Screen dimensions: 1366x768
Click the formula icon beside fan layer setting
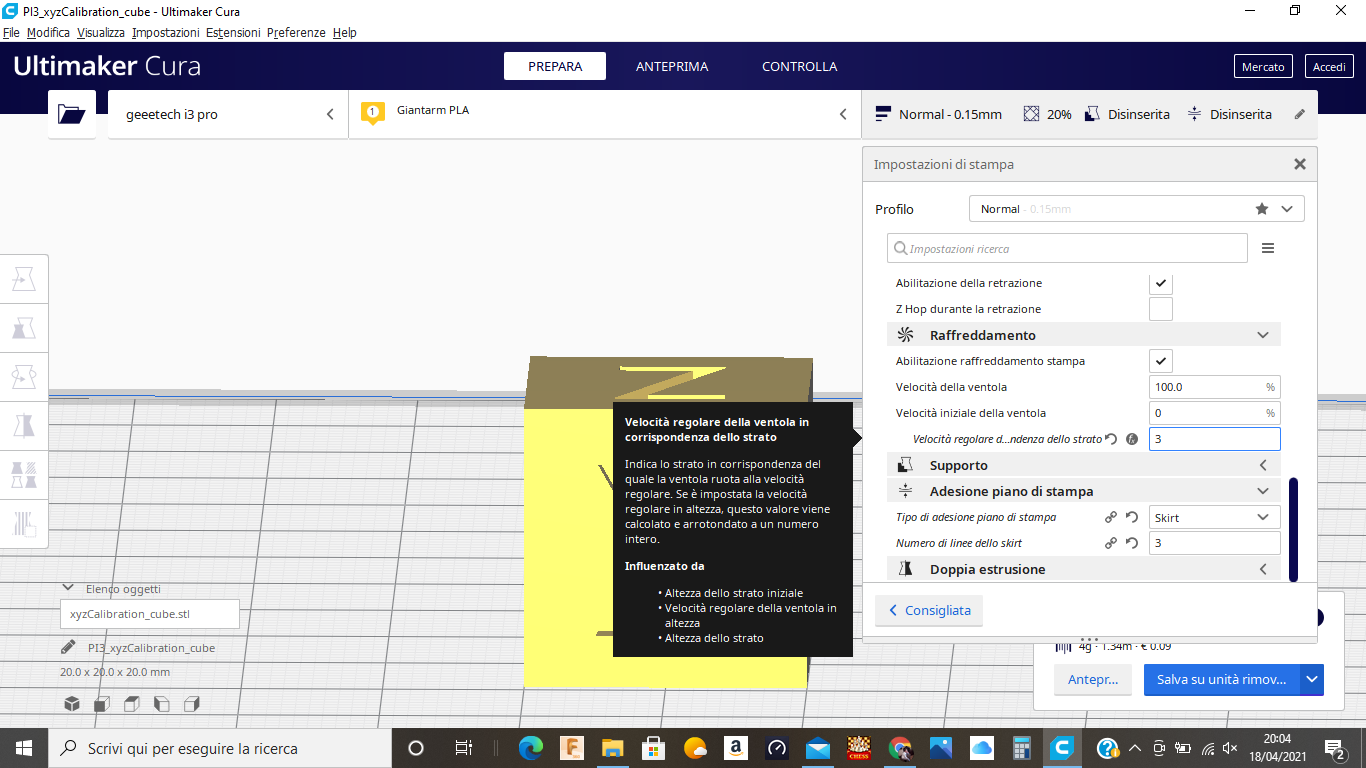[1132, 439]
